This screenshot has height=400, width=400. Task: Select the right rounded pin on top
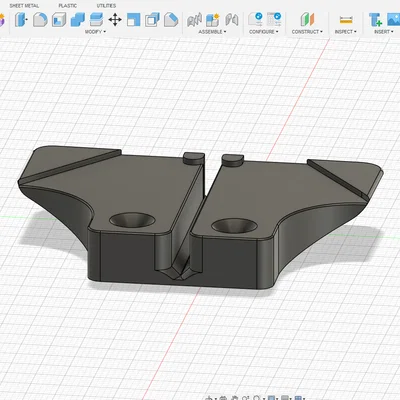tap(233, 159)
